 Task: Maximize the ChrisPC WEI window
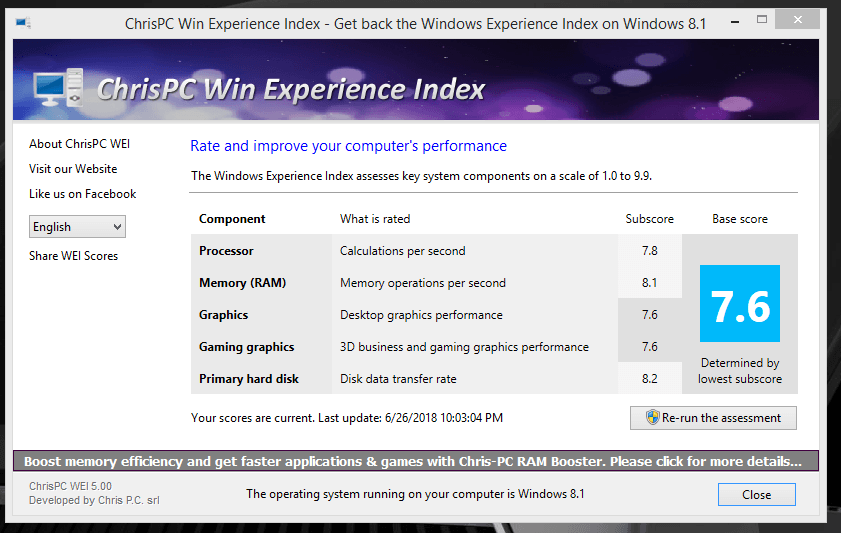tap(763, 21)
